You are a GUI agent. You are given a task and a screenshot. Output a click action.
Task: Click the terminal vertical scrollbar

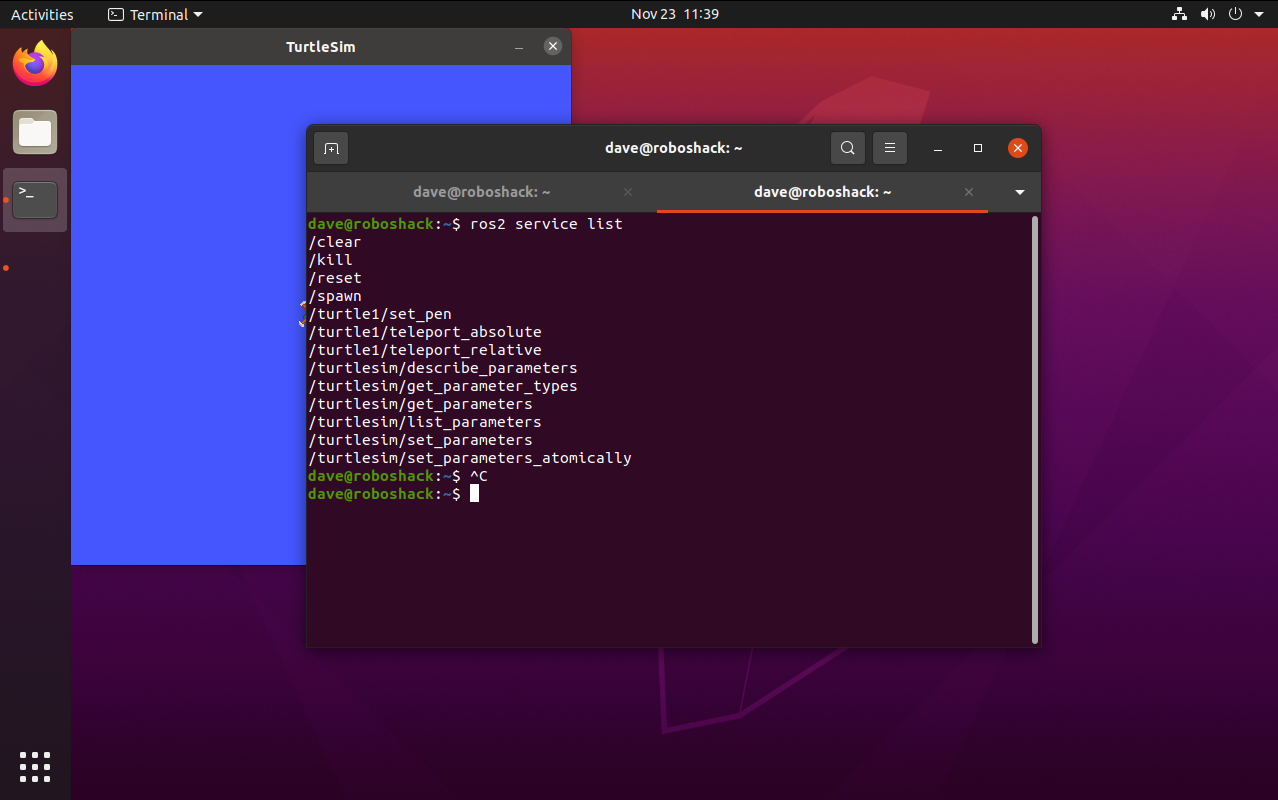coord(1034,430)
